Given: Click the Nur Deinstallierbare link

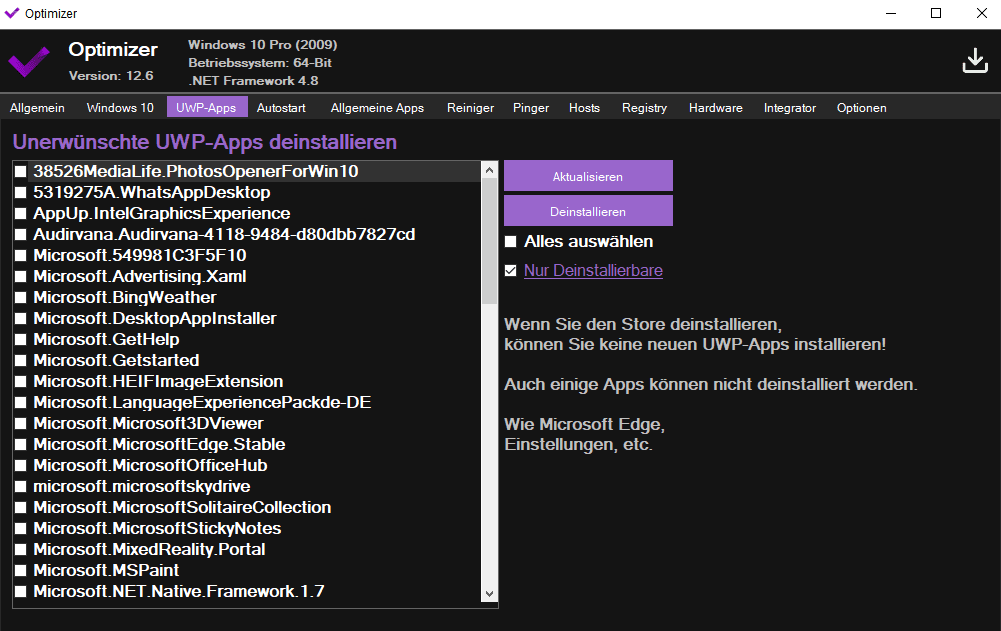Looking at the screenshot, I should pyautogui.click(x=593, y=271).
